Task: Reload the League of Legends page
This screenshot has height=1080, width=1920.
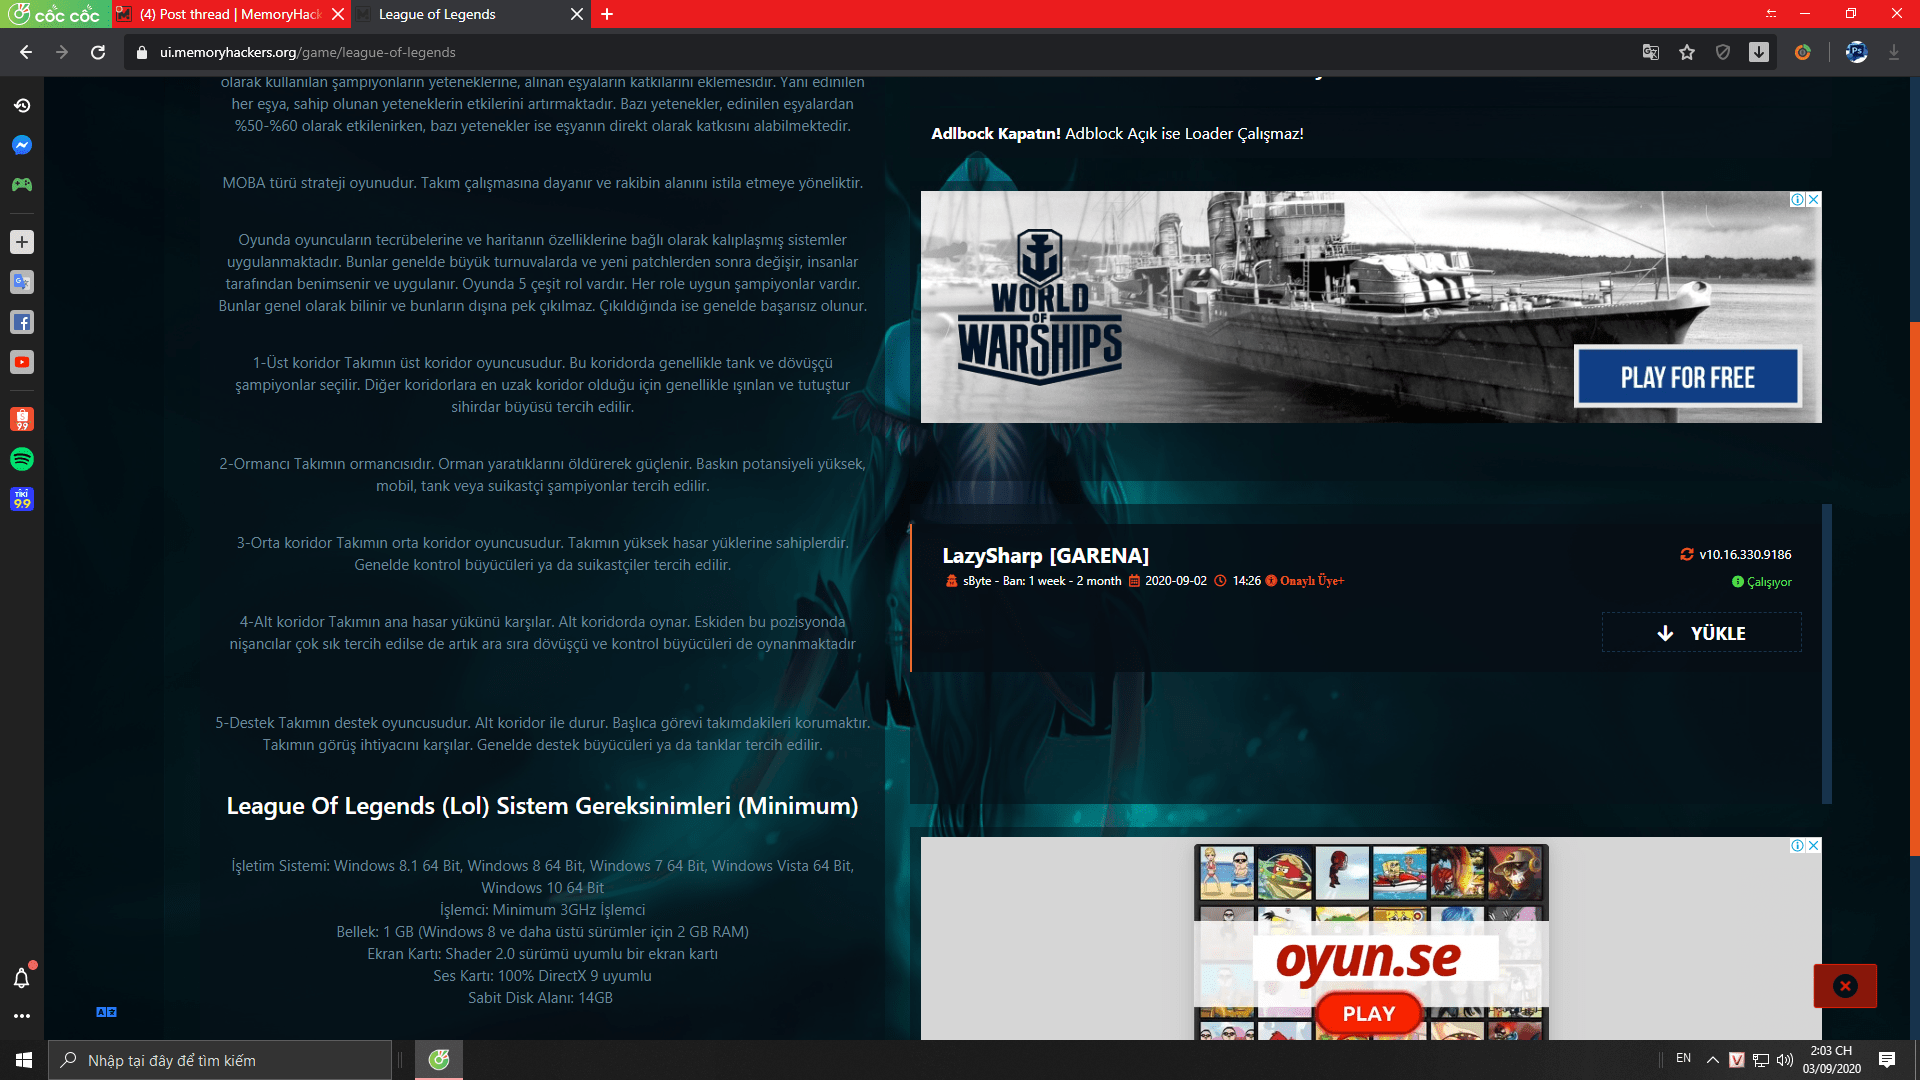Action: (x=98, y=52)
